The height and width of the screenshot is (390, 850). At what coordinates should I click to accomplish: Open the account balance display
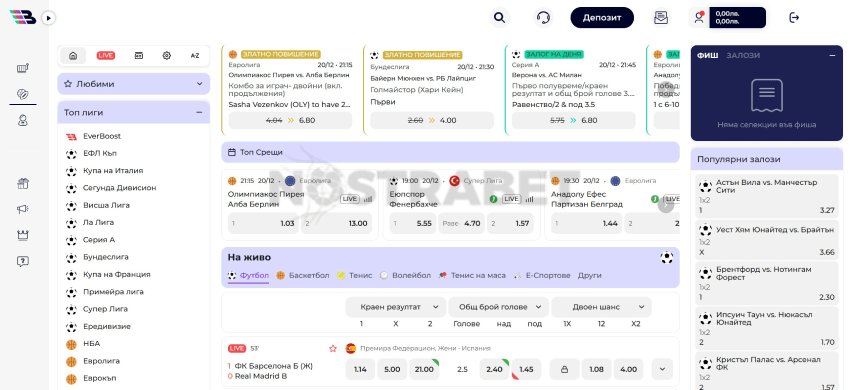point(737,18)
